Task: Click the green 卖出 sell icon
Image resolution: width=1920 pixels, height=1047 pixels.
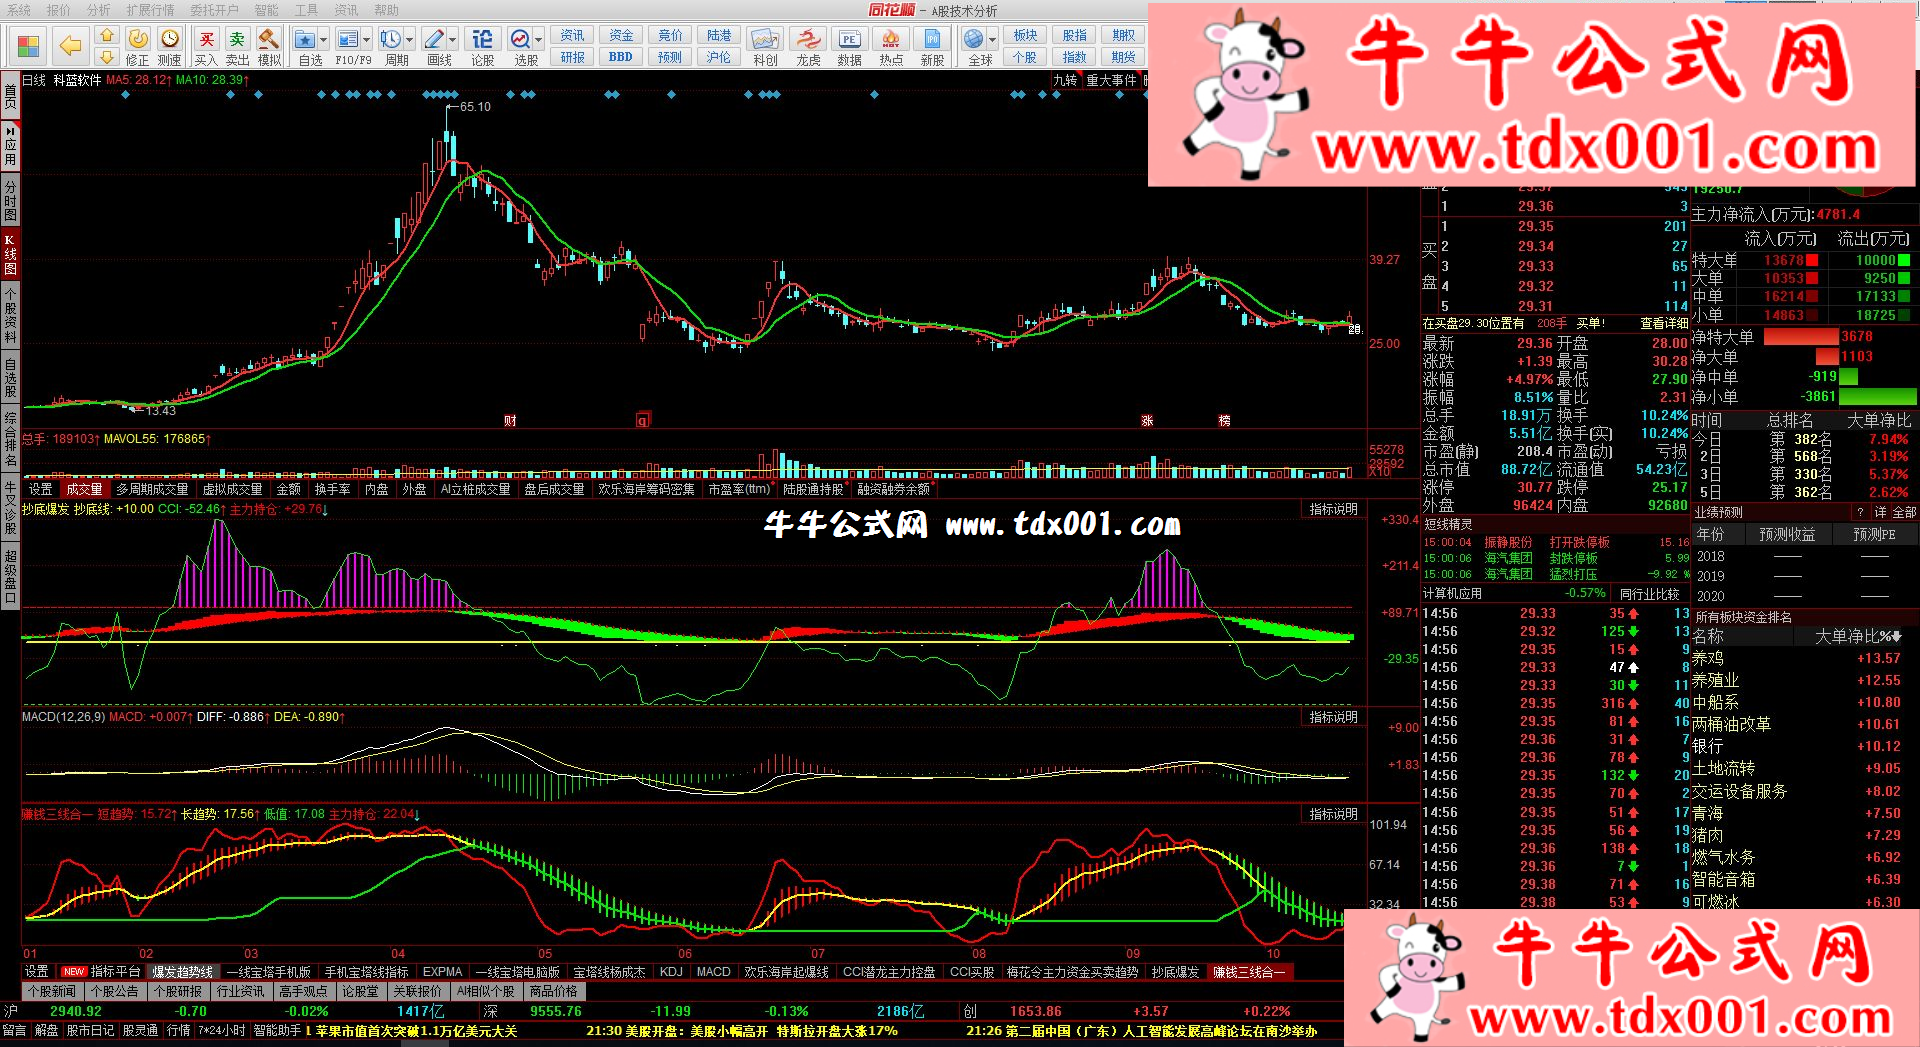Action: click(x=237, y=40)
